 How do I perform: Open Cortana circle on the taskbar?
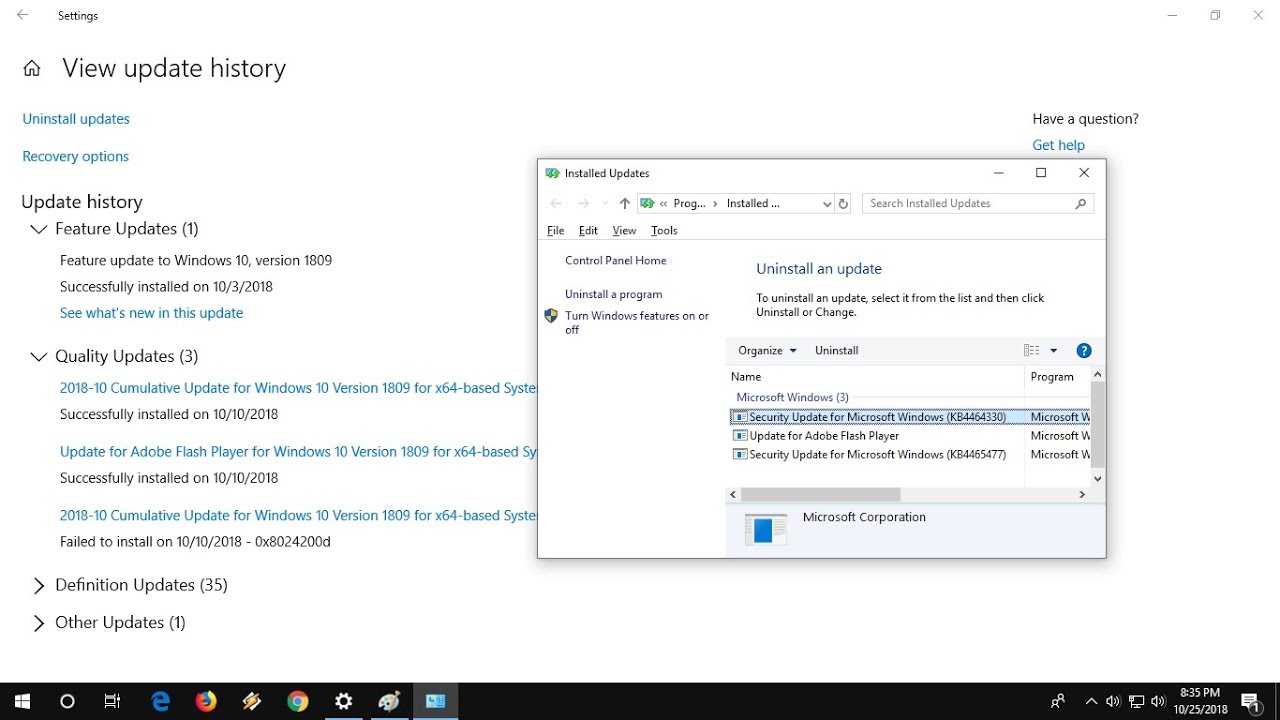(67, 701)
